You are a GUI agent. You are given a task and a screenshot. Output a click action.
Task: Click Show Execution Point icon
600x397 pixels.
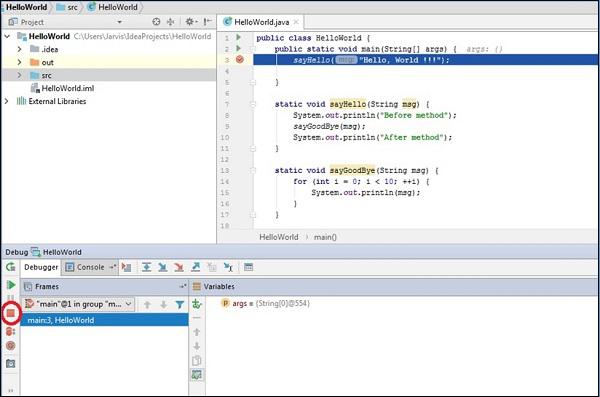point(126,267)
